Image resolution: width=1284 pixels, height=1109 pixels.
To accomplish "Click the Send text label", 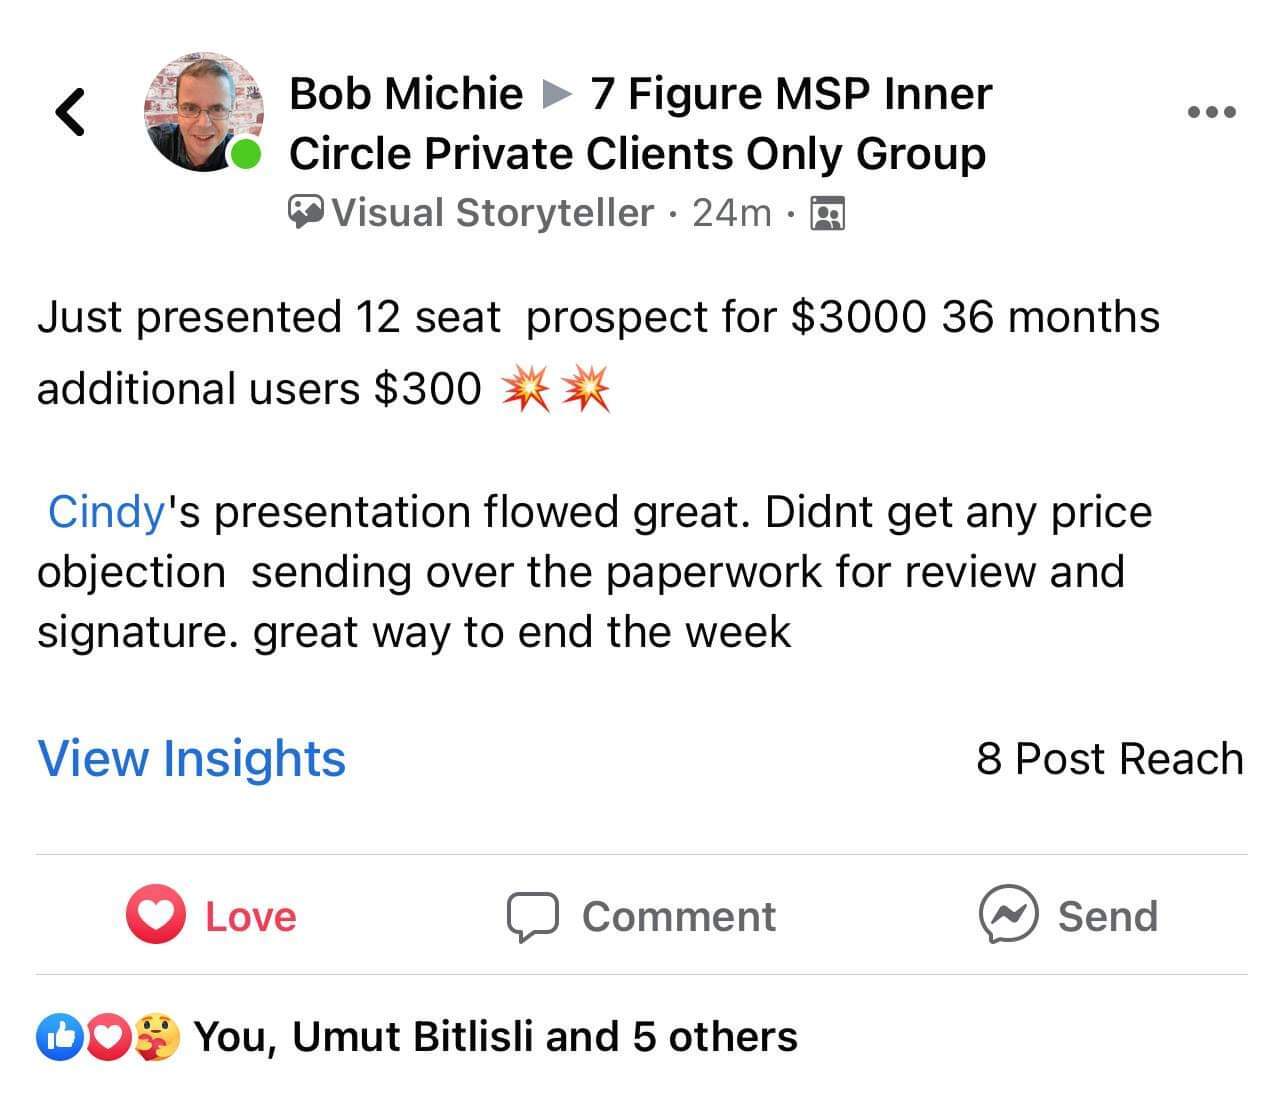I will point(1107,916).
